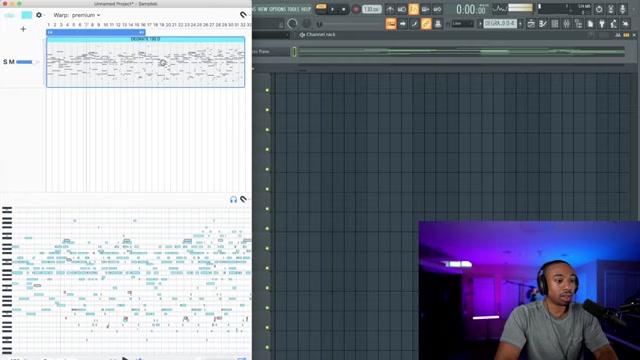Open the Line snap dropdown in FL

pos(462,24)
